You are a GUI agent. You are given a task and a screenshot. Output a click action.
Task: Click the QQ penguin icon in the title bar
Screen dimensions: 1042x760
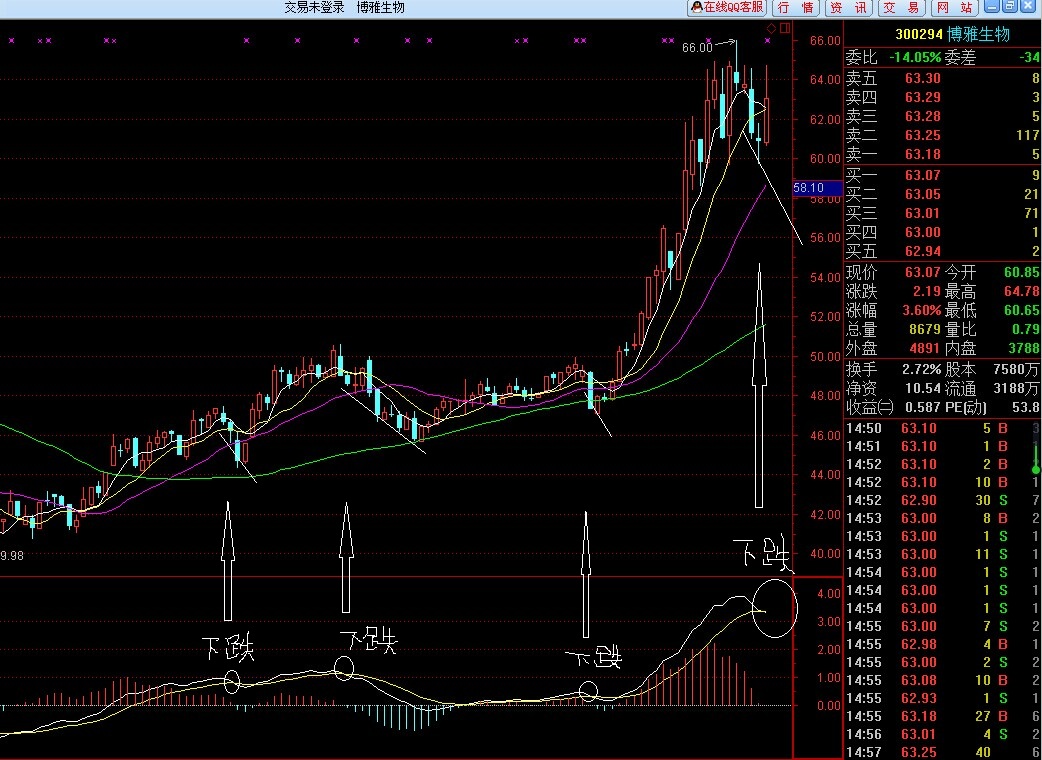(x=696, y=7)
